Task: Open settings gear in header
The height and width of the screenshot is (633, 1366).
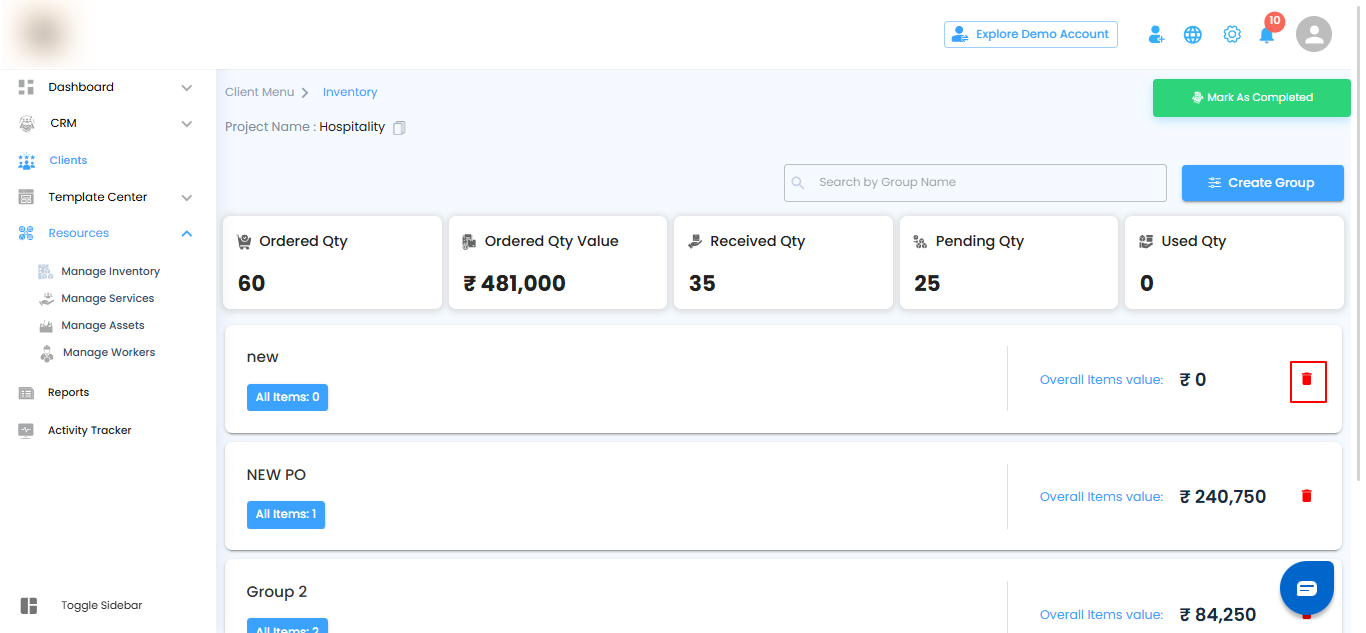Action: (x=1232, y=35)
